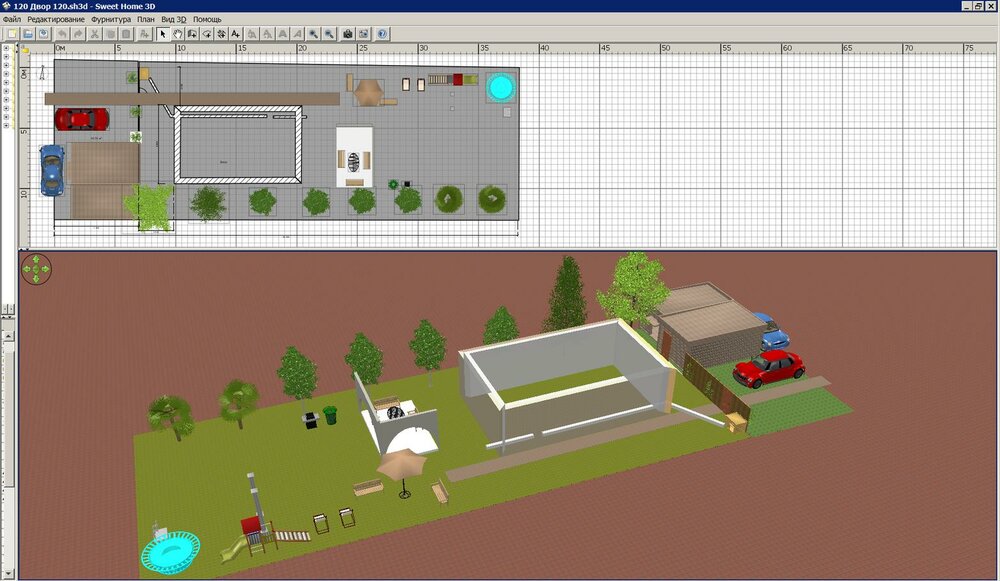
Task: Click the camera icon to create photo
Action: click(x=348, y=34)
